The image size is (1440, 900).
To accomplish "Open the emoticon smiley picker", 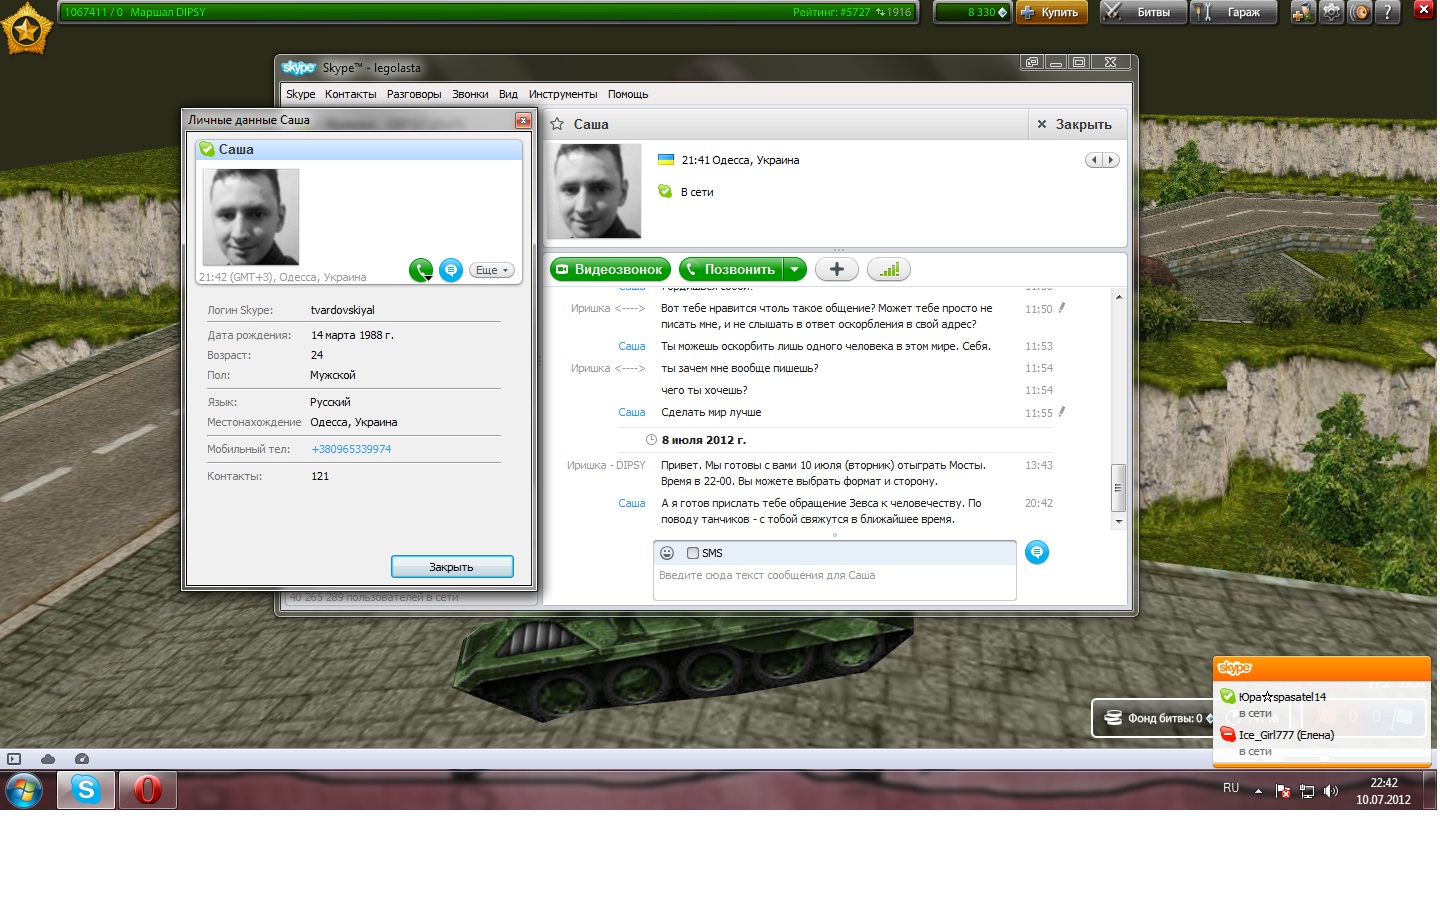I will 667,553.
